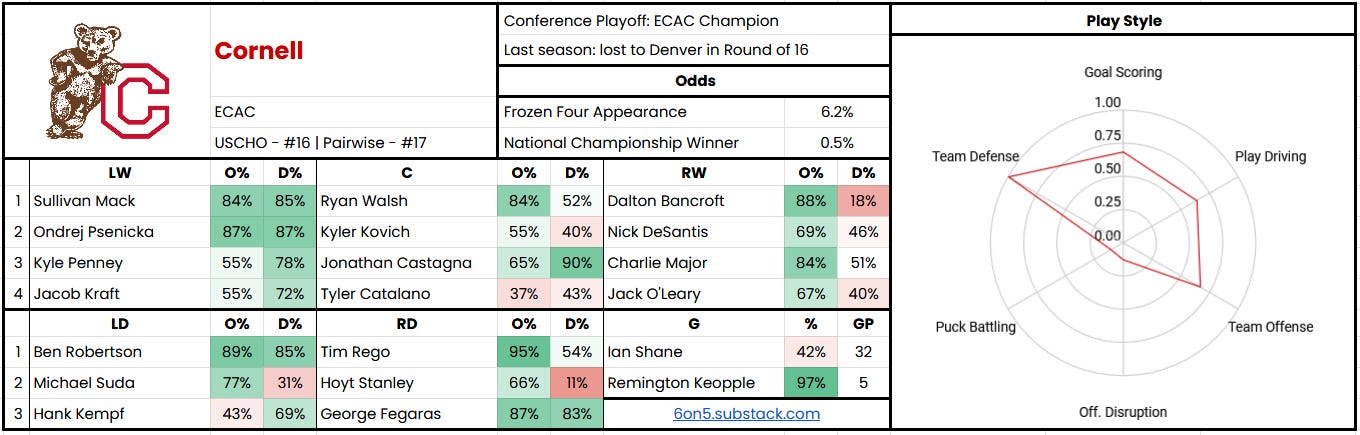Screen dimensions: 1360x435
Task: Select Remington Keopple's 97% cell
Action: pyautogui.click(x=811, y=383)
